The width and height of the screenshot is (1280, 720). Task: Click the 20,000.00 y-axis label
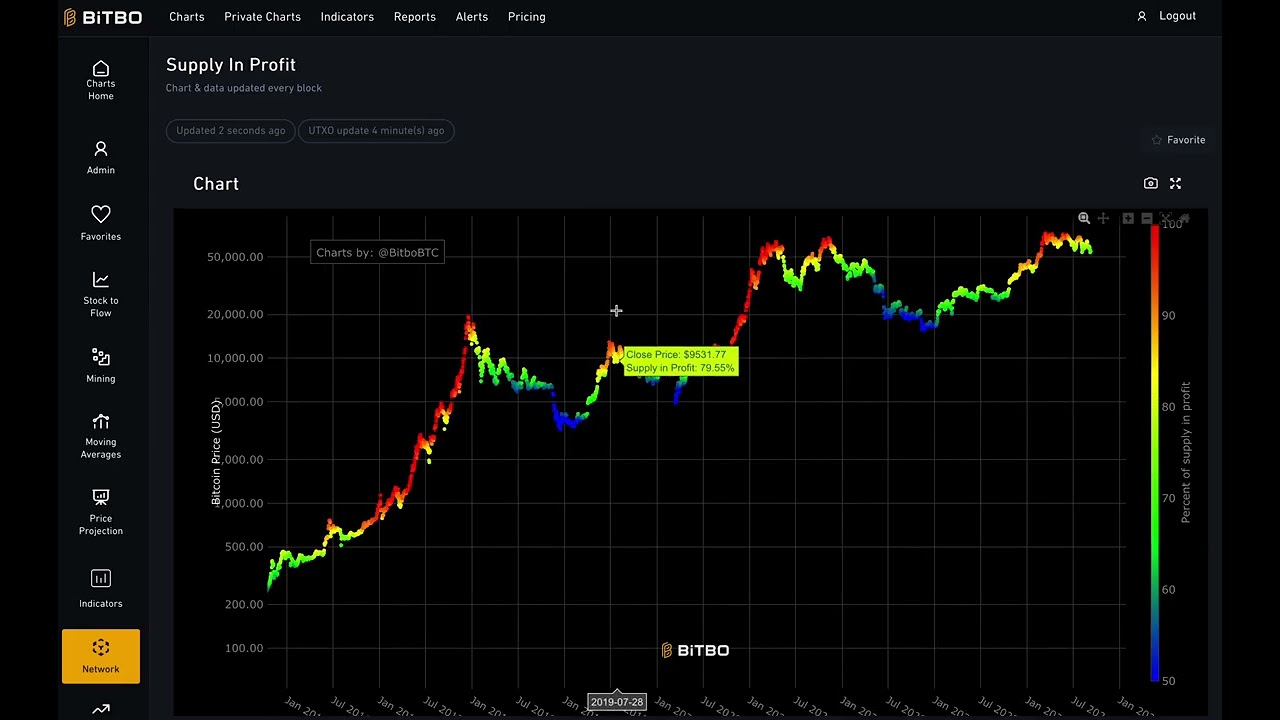235,314
